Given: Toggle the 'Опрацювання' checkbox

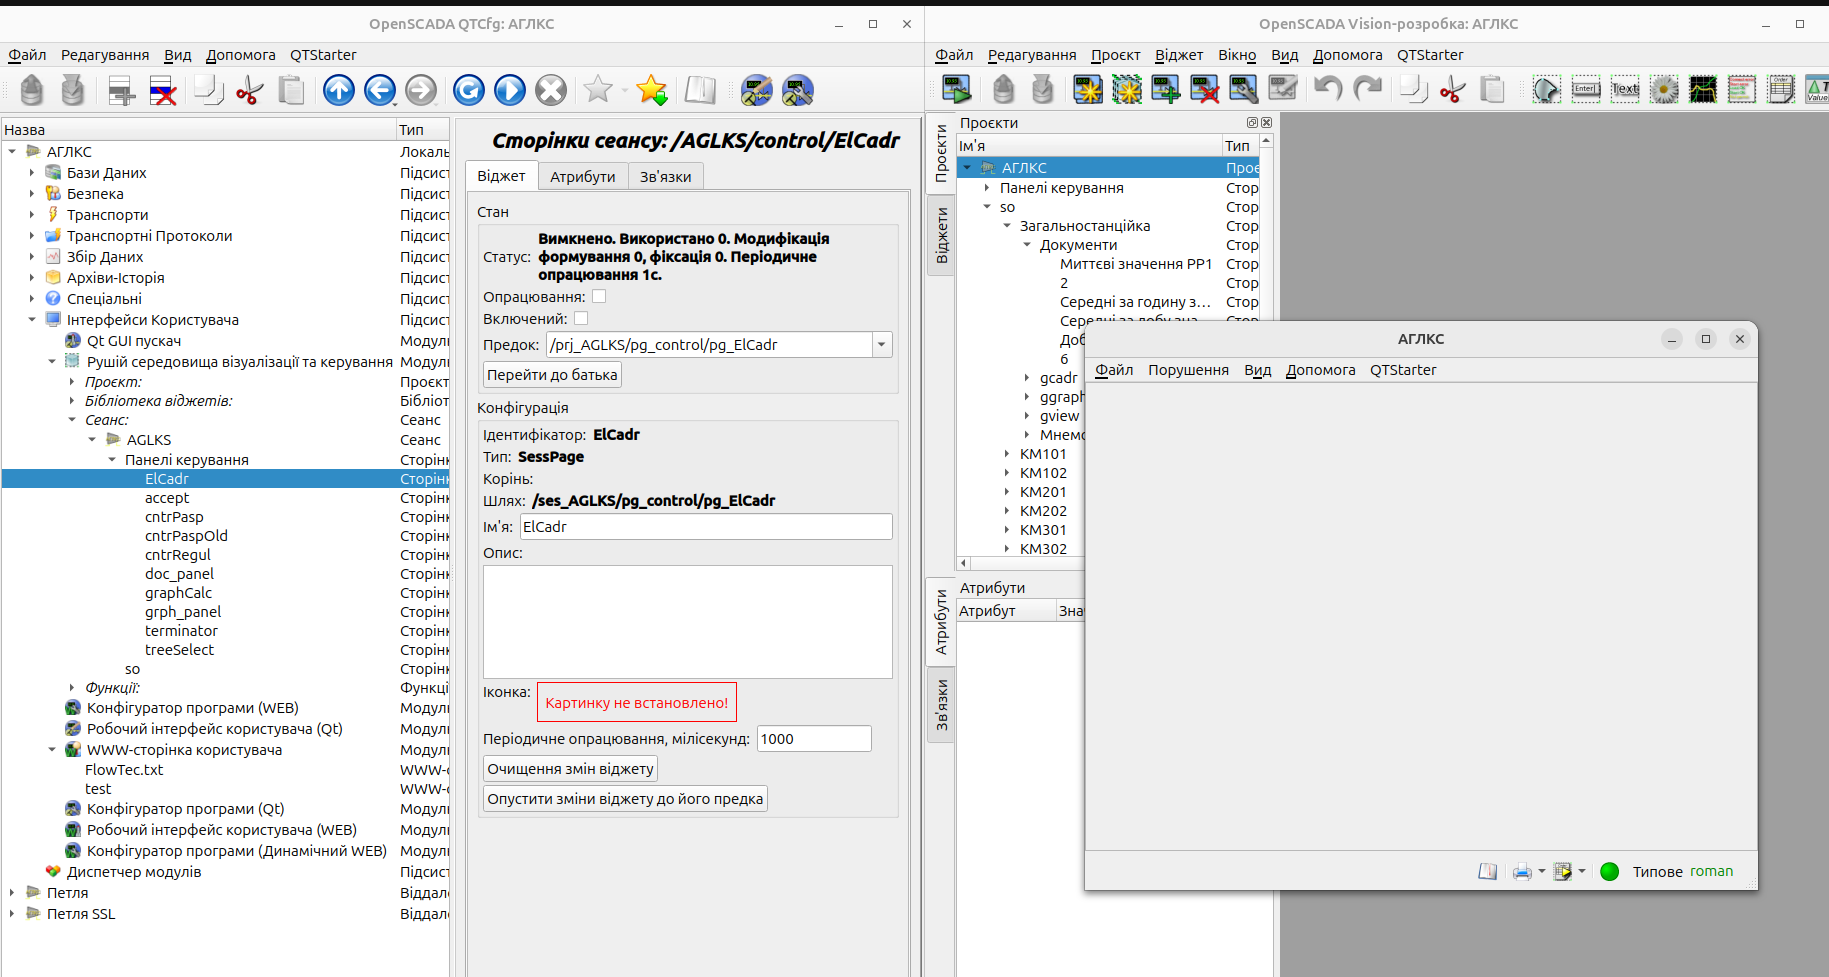Looking at the screenshot, I should (599, 297).
